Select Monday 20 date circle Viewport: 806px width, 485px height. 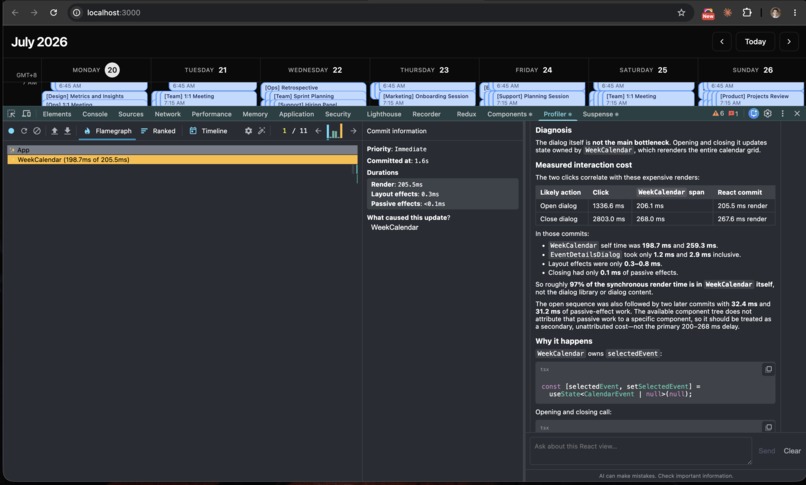pos(112,70)
